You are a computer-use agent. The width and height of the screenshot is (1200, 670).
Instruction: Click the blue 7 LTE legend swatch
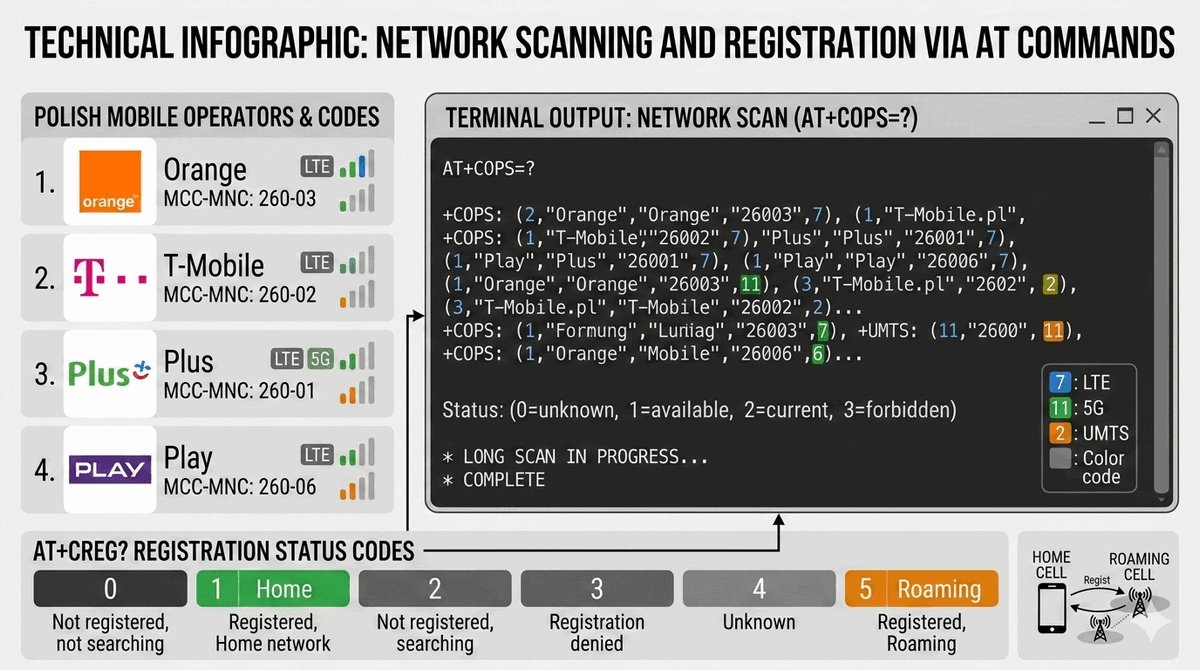point(1060,383)
